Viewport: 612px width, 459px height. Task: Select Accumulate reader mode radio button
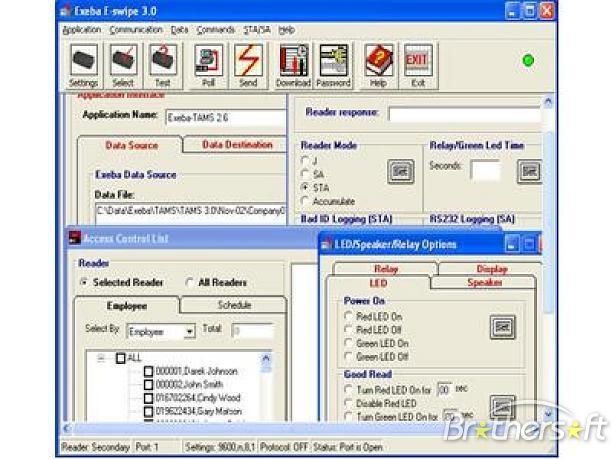305,201
